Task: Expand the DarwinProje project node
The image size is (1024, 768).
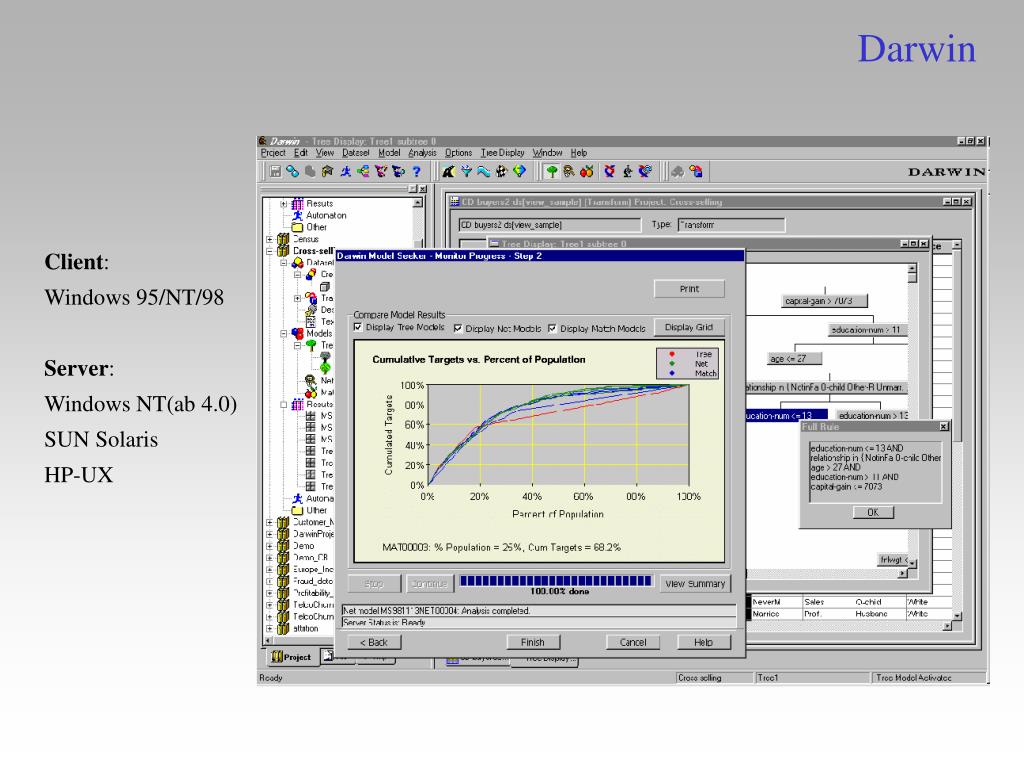Action: pyautogui.click(x=269, y=534)
